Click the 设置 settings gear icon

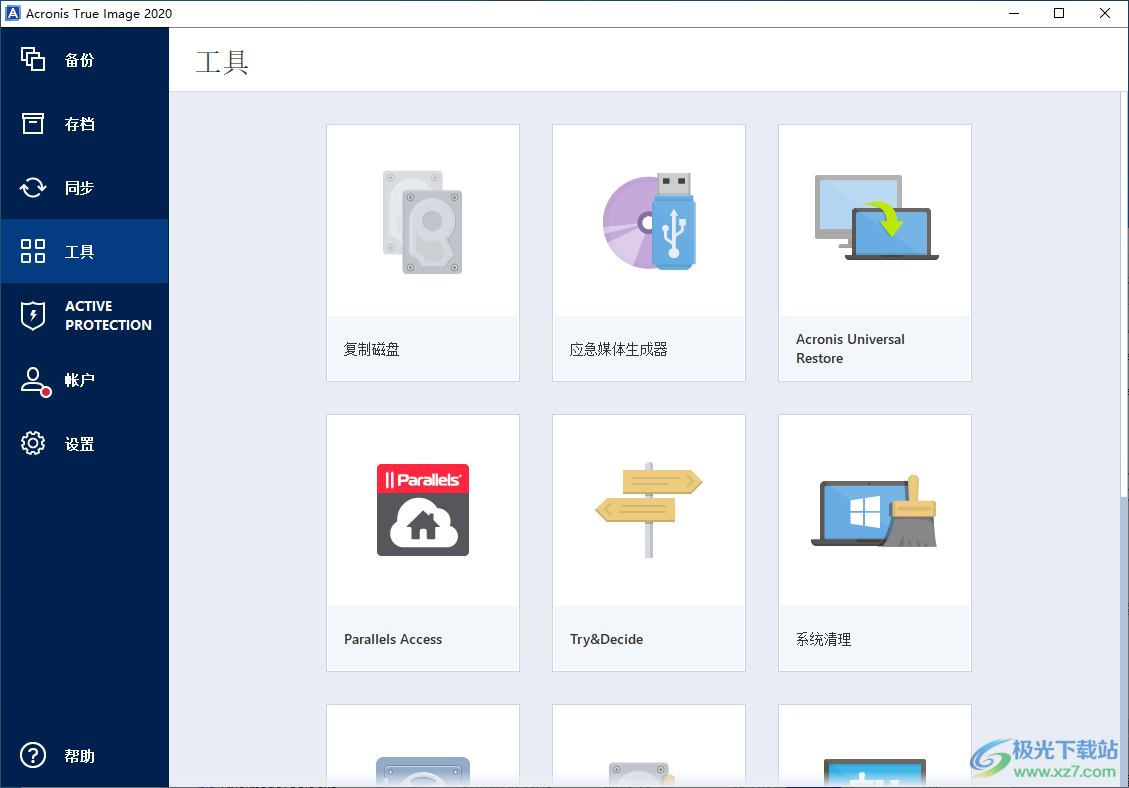(33, 443)
